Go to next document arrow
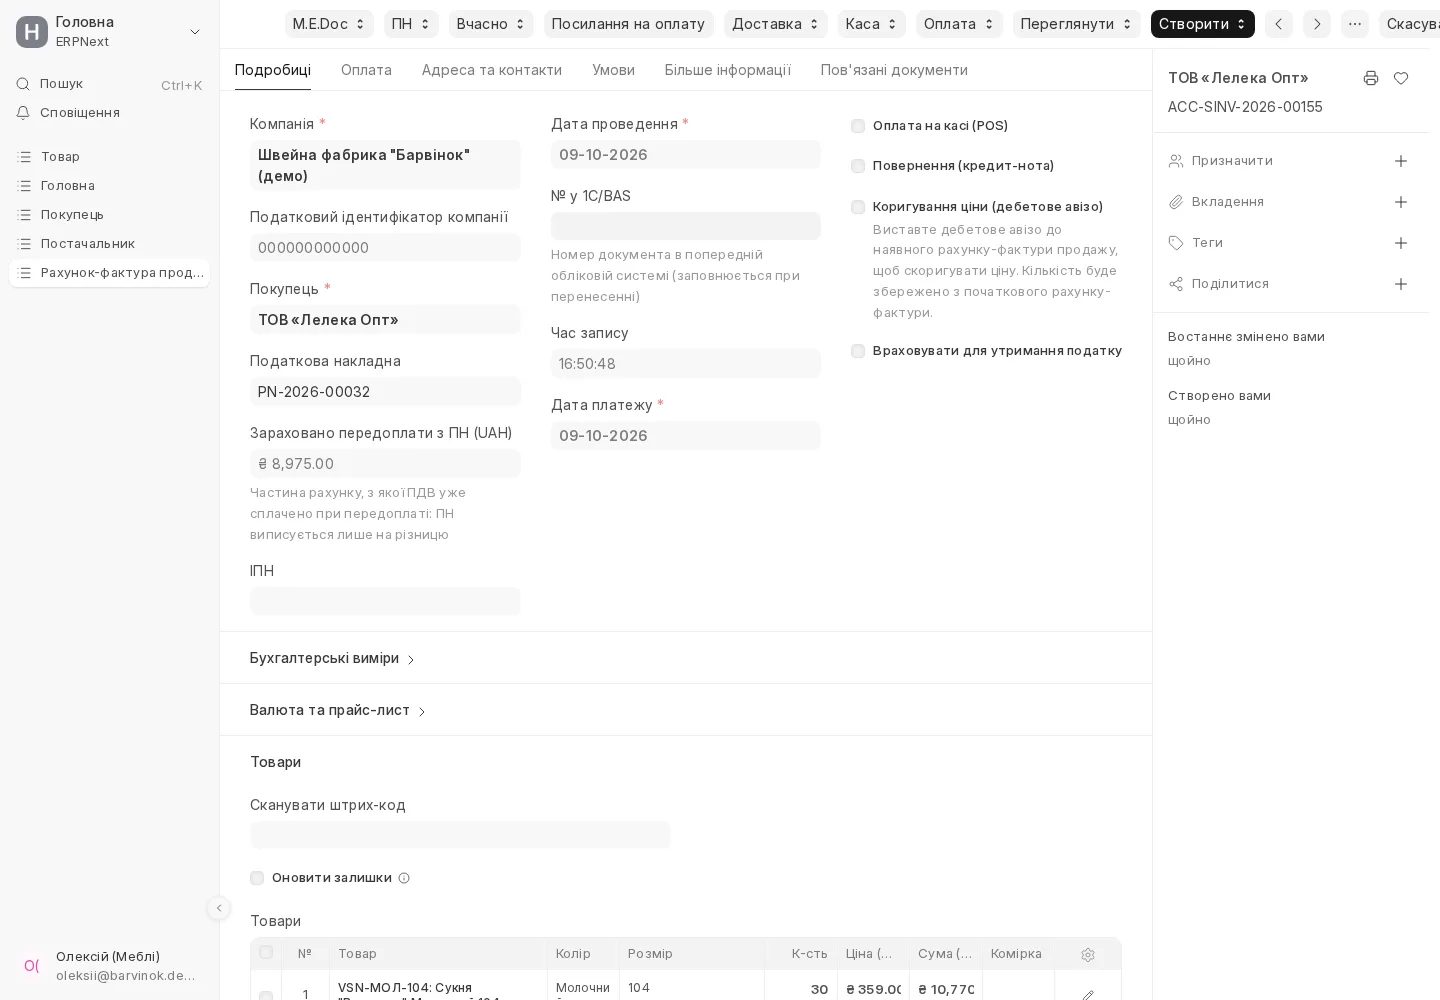The height and width of the screenshot is (1000, 1440). coord(1317,24)
